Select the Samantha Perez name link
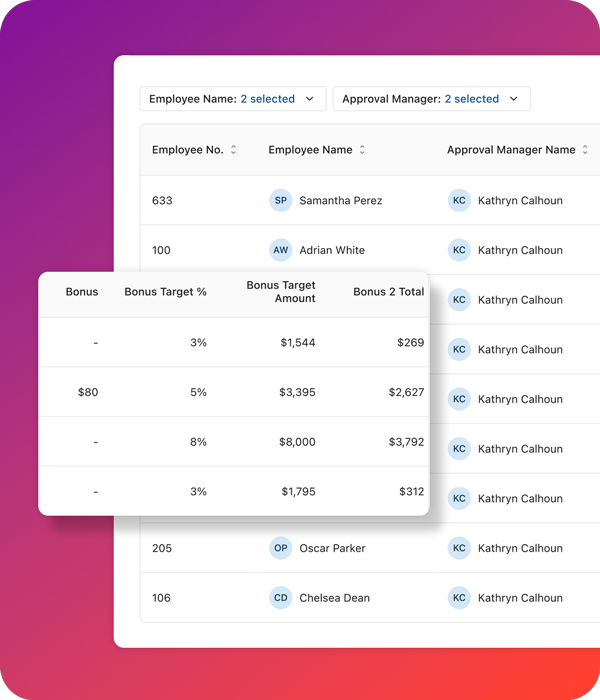 340,200
